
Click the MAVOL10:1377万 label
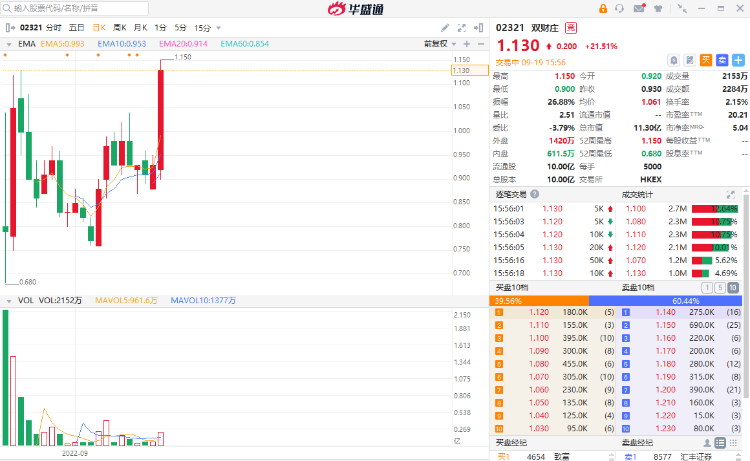203,300
